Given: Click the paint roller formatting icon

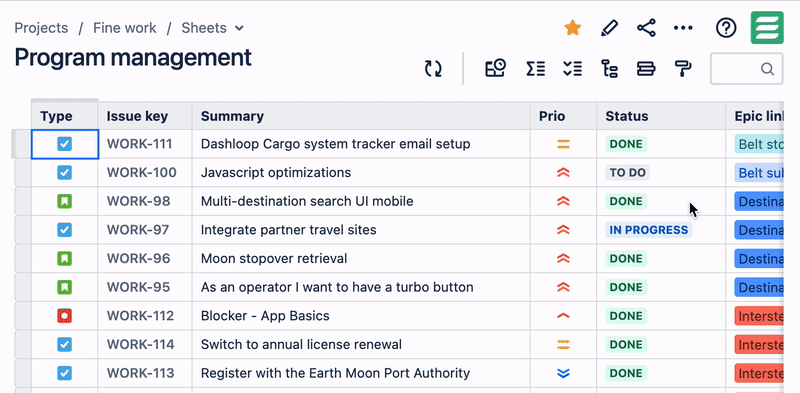Looking at the screenshot, I should [683, 68].
